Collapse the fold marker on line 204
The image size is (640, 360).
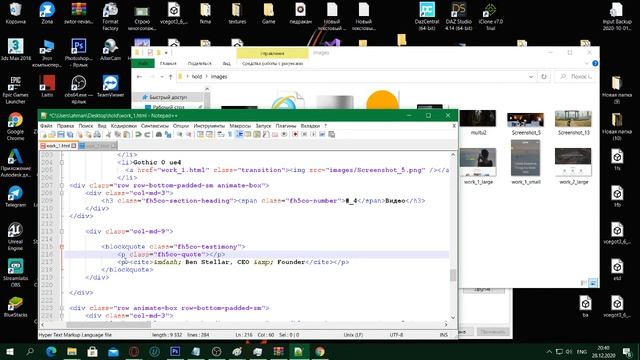62,162
